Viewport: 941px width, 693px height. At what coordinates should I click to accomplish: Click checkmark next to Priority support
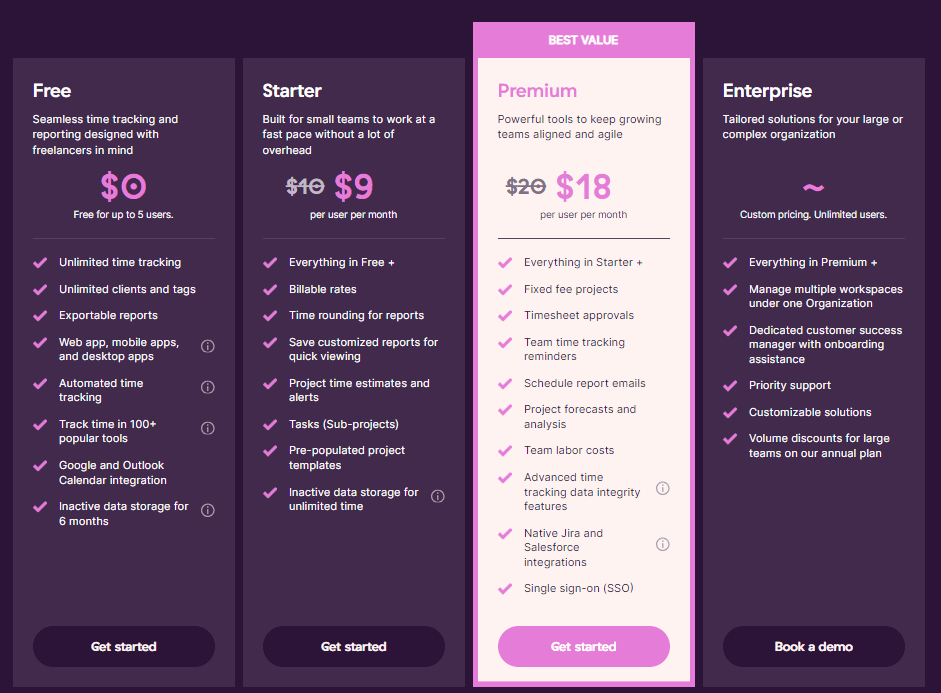click(x=730, y=385)
